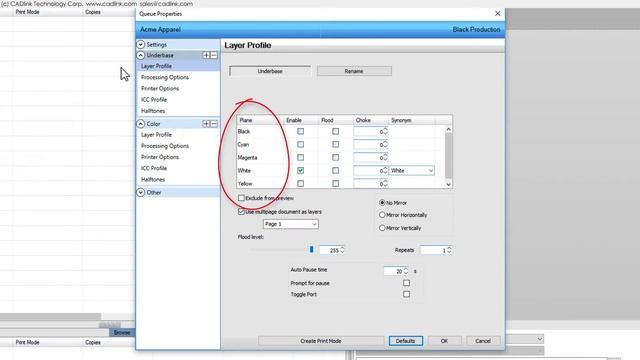Enable the Cyan plane checkbox
Image resolution: width=640 pixels, height=360 pixels.
click(300, 144)
